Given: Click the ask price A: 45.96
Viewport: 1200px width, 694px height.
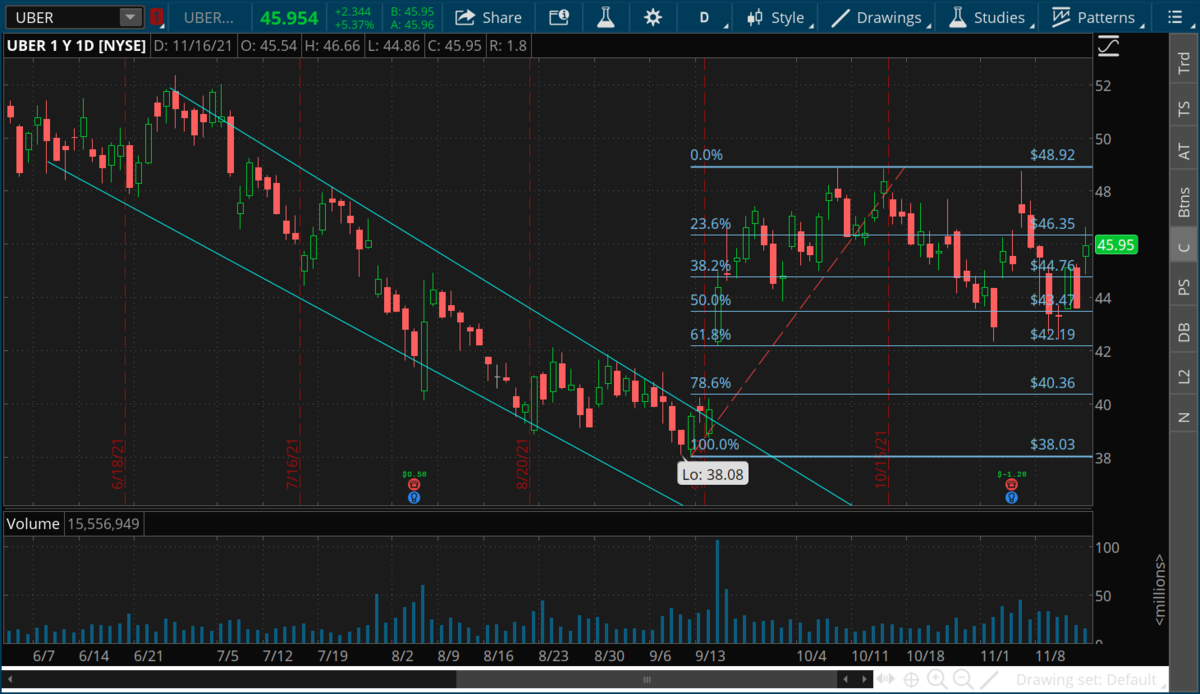Looking at the screenshot, I should click(x=412, y=24).
